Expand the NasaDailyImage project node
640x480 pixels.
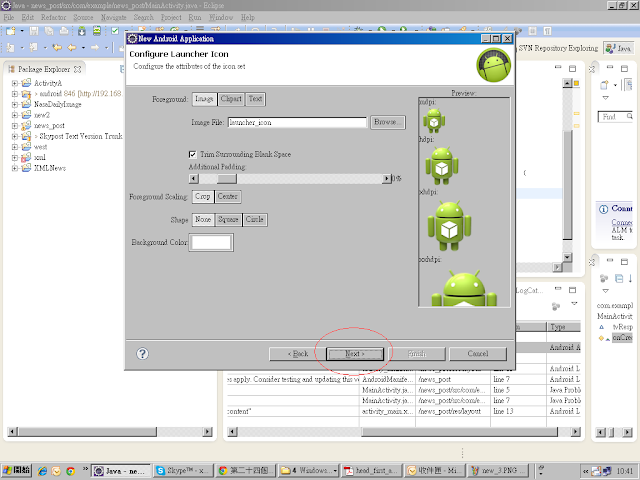coord(15,104)
